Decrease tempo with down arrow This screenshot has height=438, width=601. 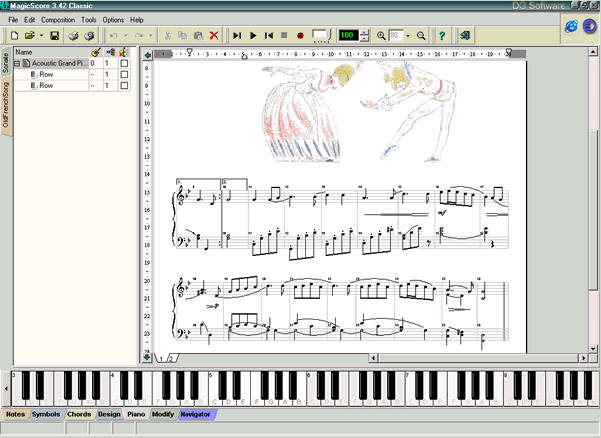tap(365, 39)
